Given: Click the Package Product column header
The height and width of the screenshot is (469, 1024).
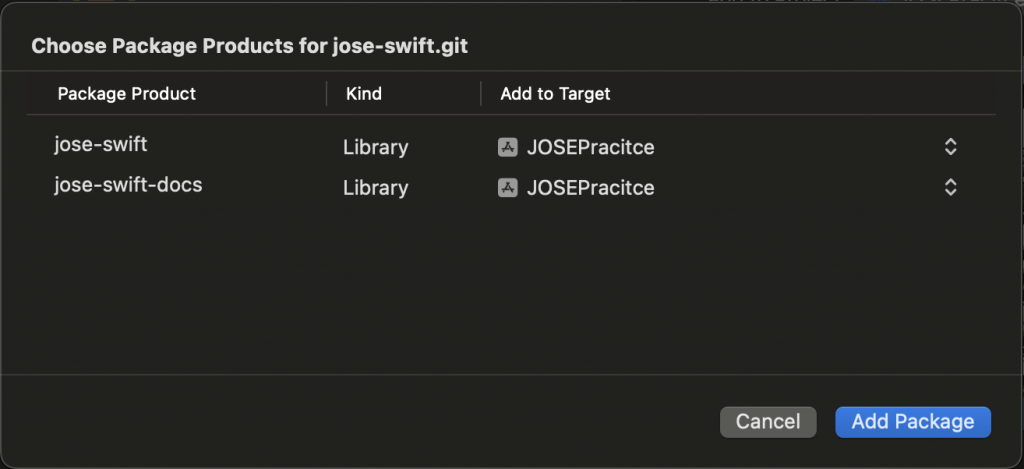Looking at the screenshot, I should pyautogui.click(x=127, y=94).
